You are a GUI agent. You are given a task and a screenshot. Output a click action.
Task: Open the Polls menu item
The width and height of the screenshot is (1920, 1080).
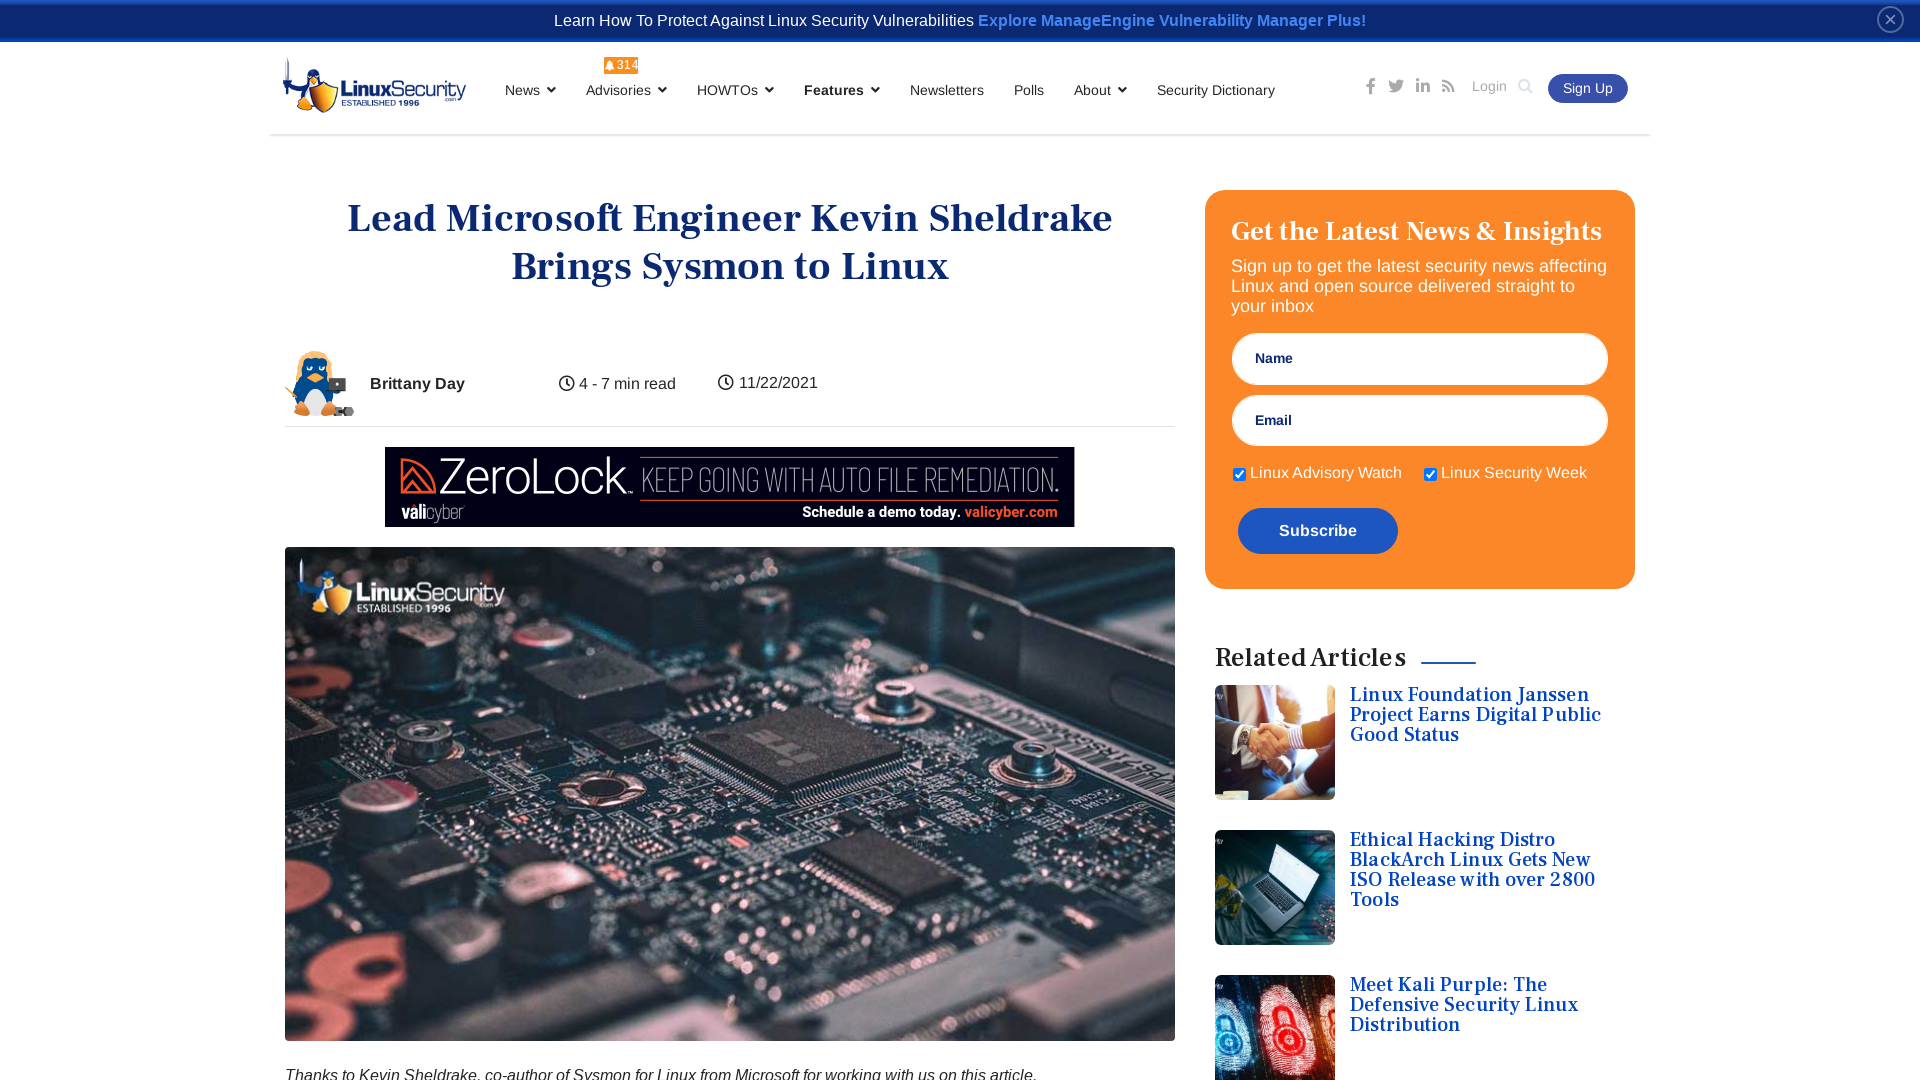click(x=1029, y=90)
